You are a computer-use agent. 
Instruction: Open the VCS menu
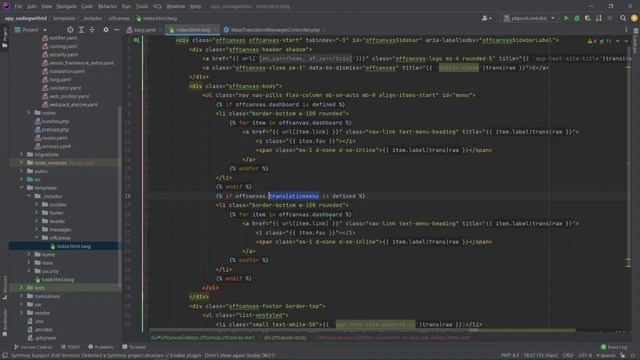(157, 7)
